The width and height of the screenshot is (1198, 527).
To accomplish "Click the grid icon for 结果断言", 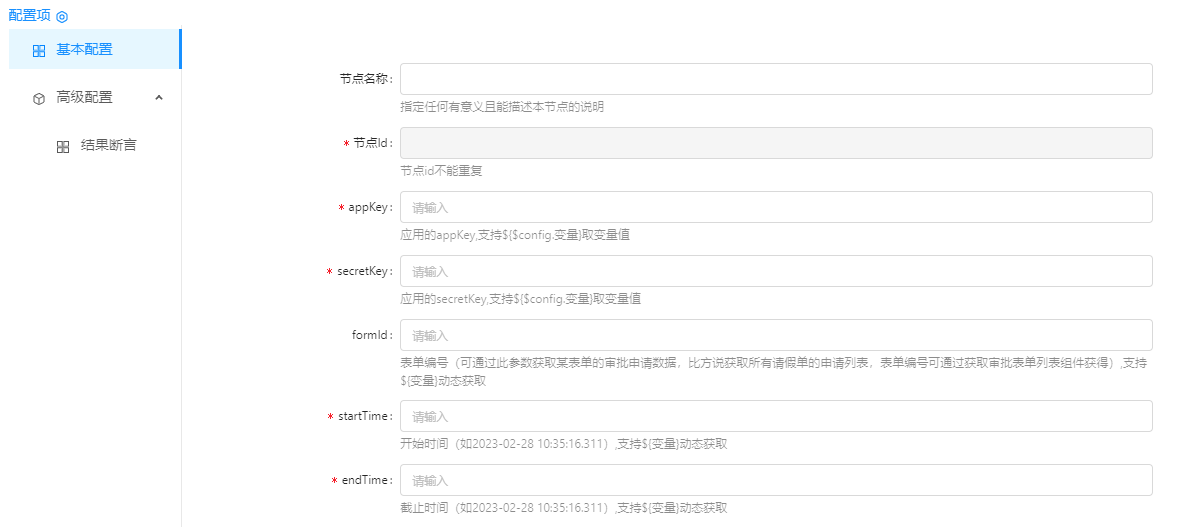I will click(63, 146).
